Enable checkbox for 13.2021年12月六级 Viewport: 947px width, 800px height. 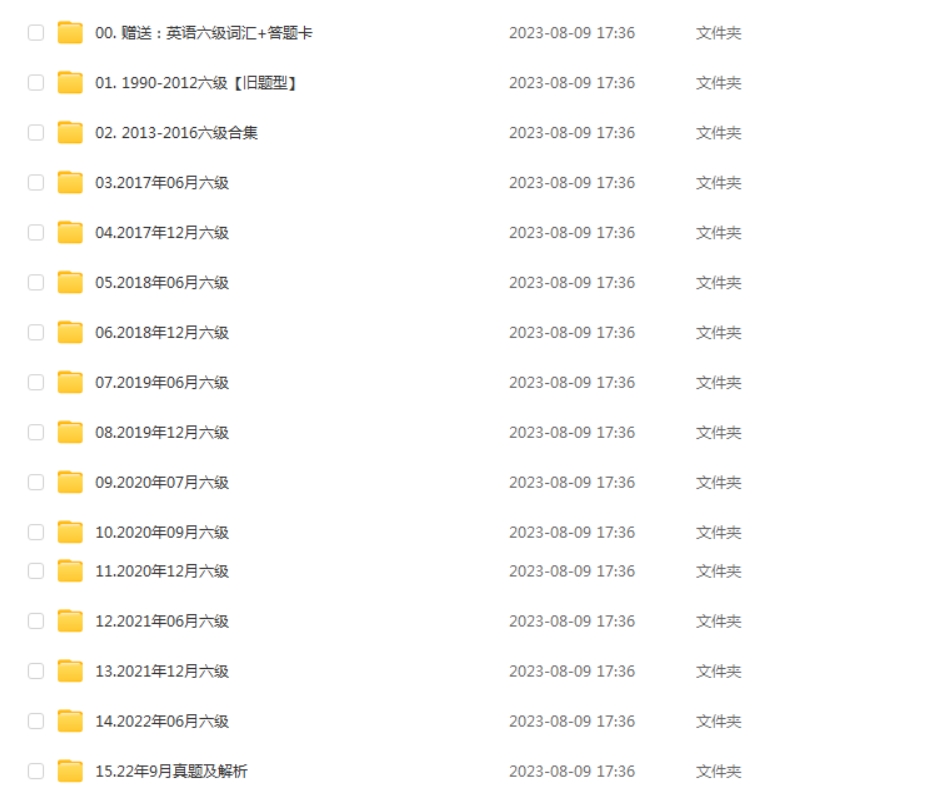click(36, 671)
